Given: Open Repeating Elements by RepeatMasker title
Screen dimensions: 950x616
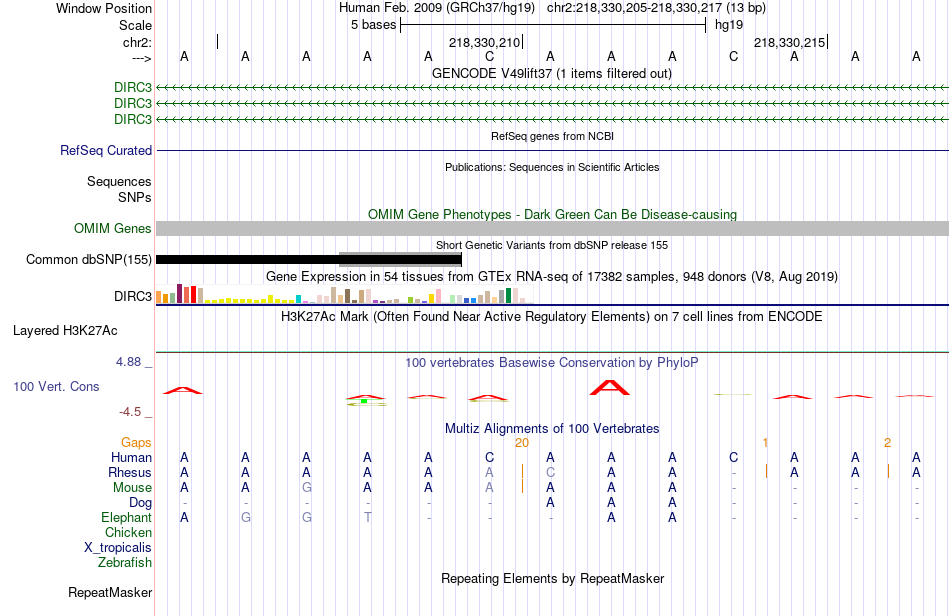Looking at the screenshot, I should coord(552,578).
